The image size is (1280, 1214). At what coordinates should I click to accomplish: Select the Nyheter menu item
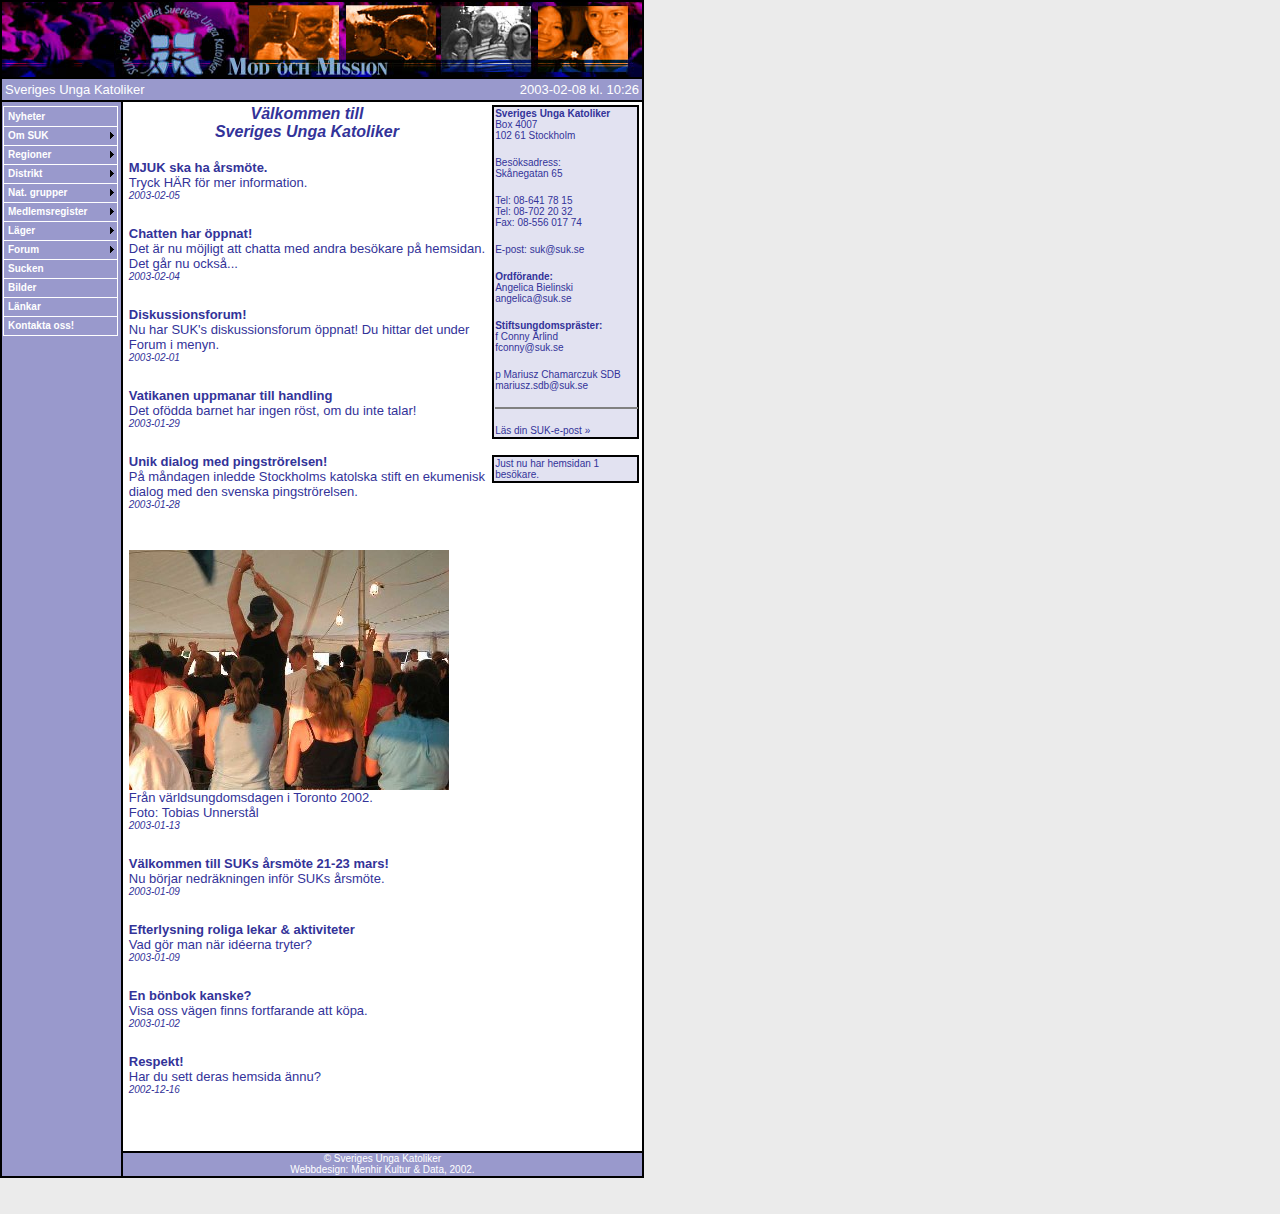[x=60, y=117]
